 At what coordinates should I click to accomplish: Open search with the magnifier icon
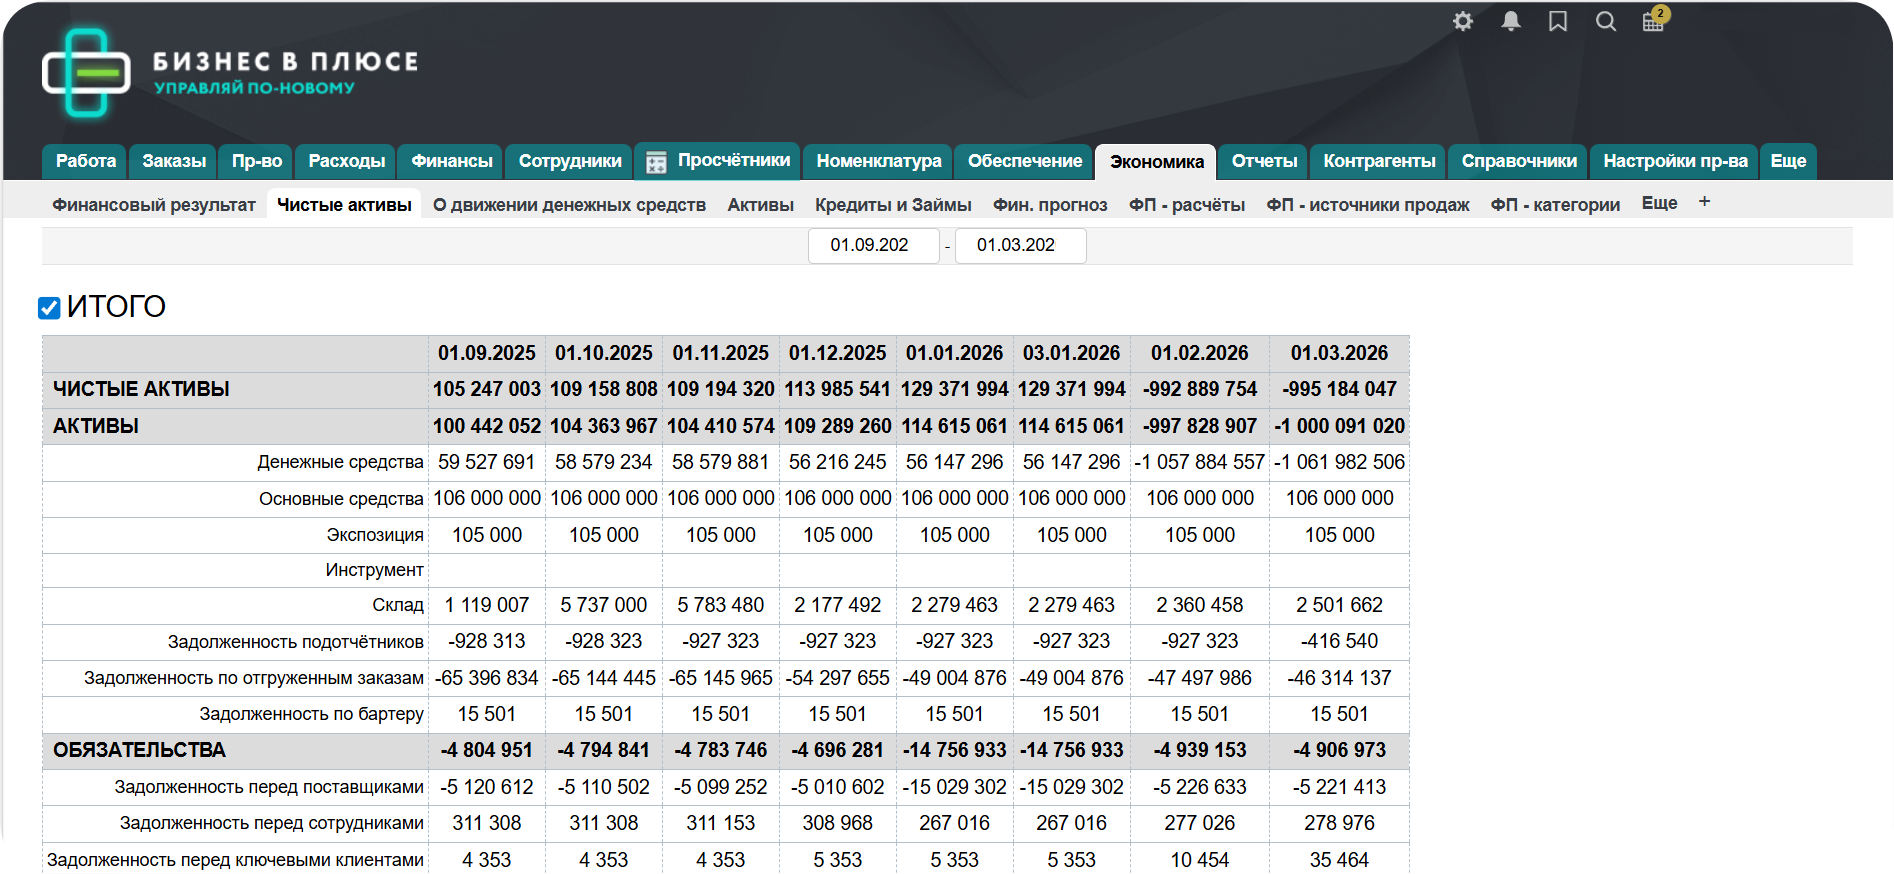pyautogui.click(x=1605, y=21)
